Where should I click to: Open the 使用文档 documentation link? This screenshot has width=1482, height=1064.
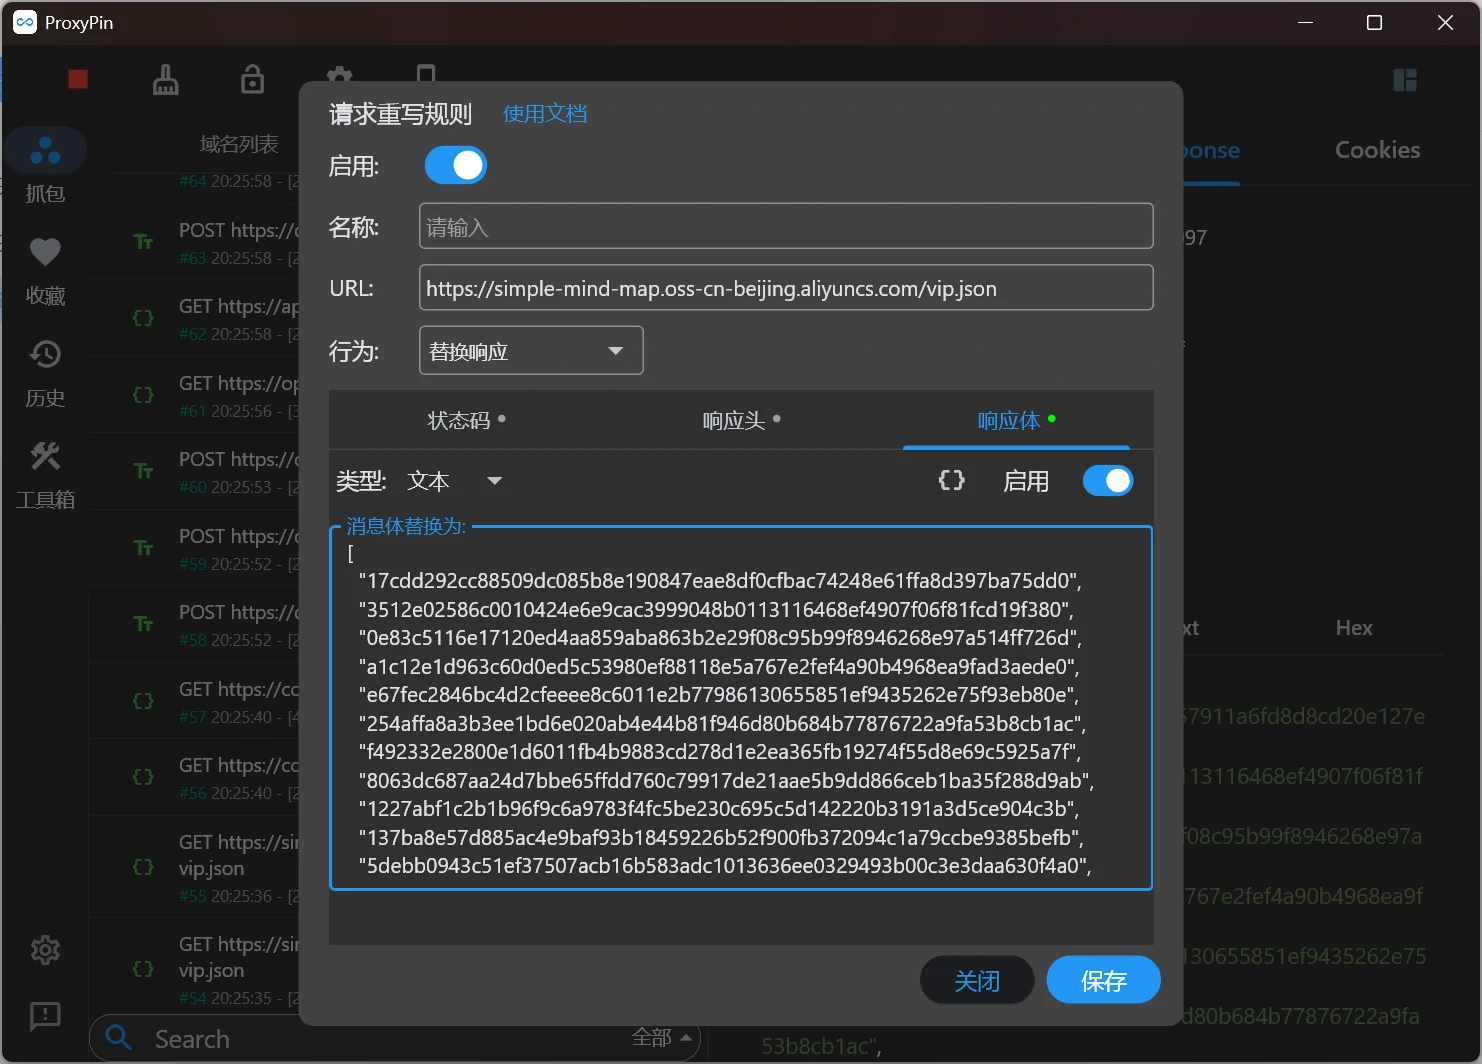coord(545,114)
